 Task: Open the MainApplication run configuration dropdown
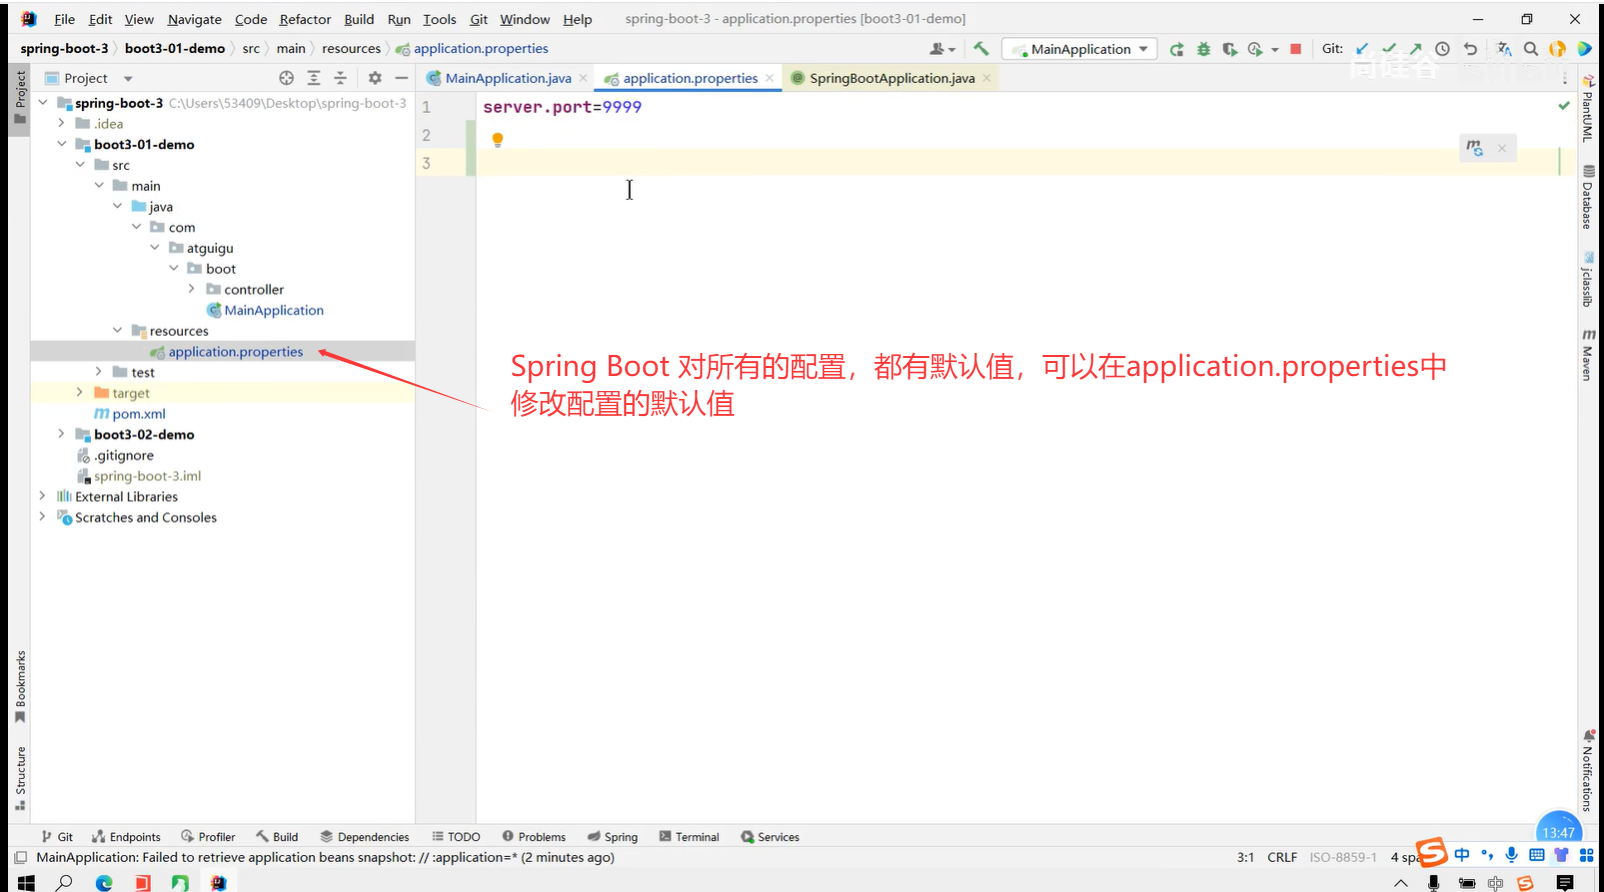tap(1079, 49)
